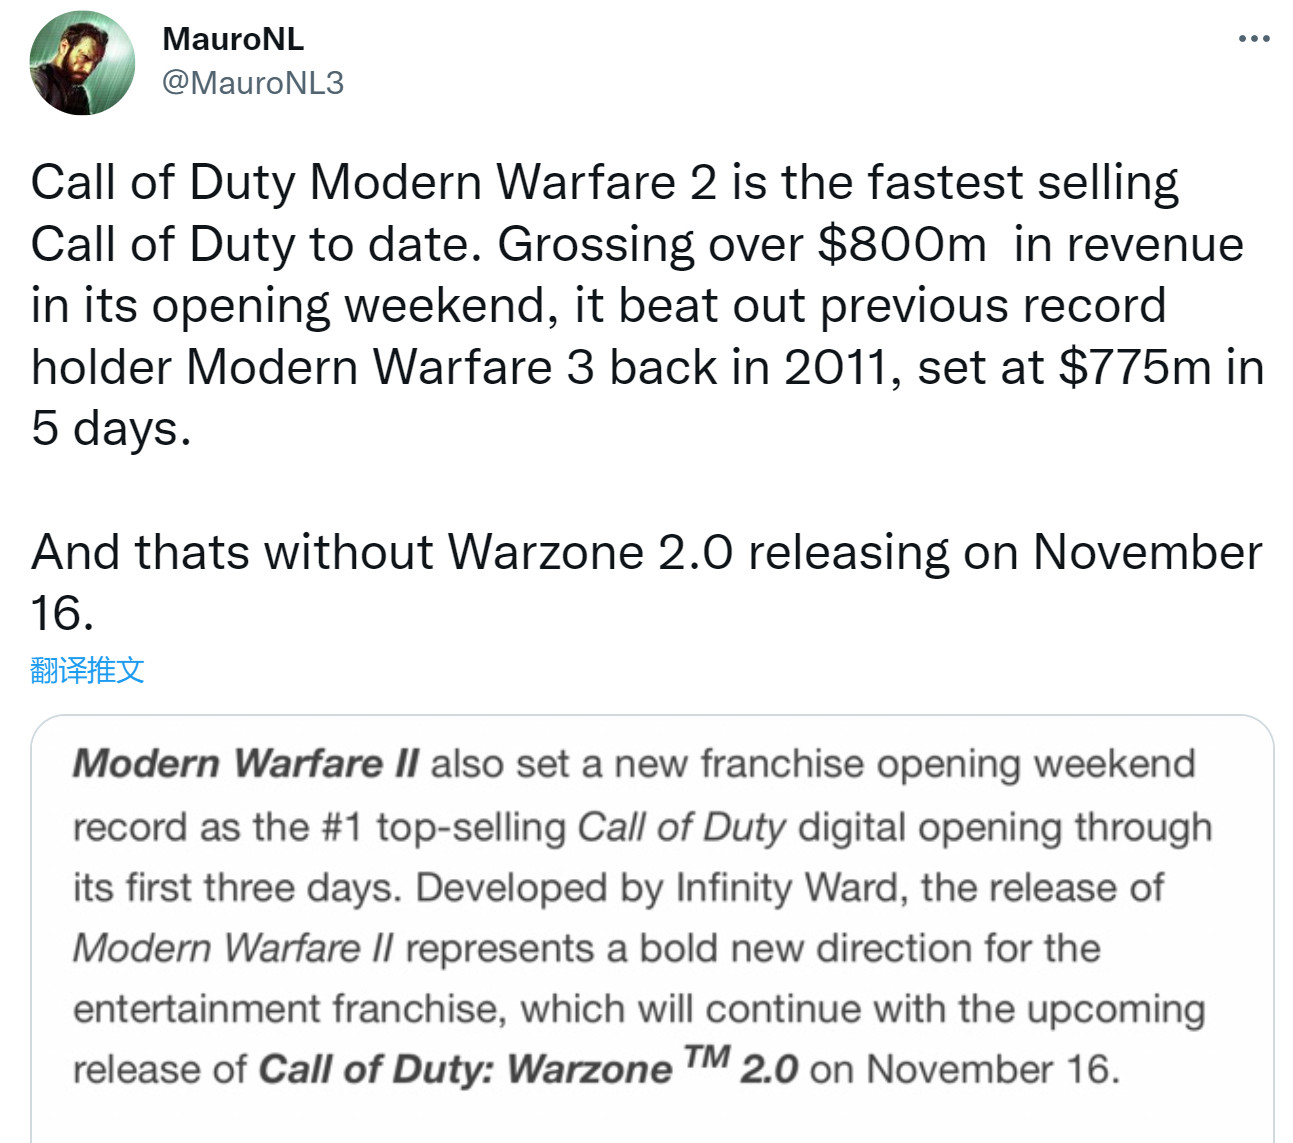Click italic "Call of Duty" in the image
This screenshot has width=1293, height=1143.
coord(681,827)
